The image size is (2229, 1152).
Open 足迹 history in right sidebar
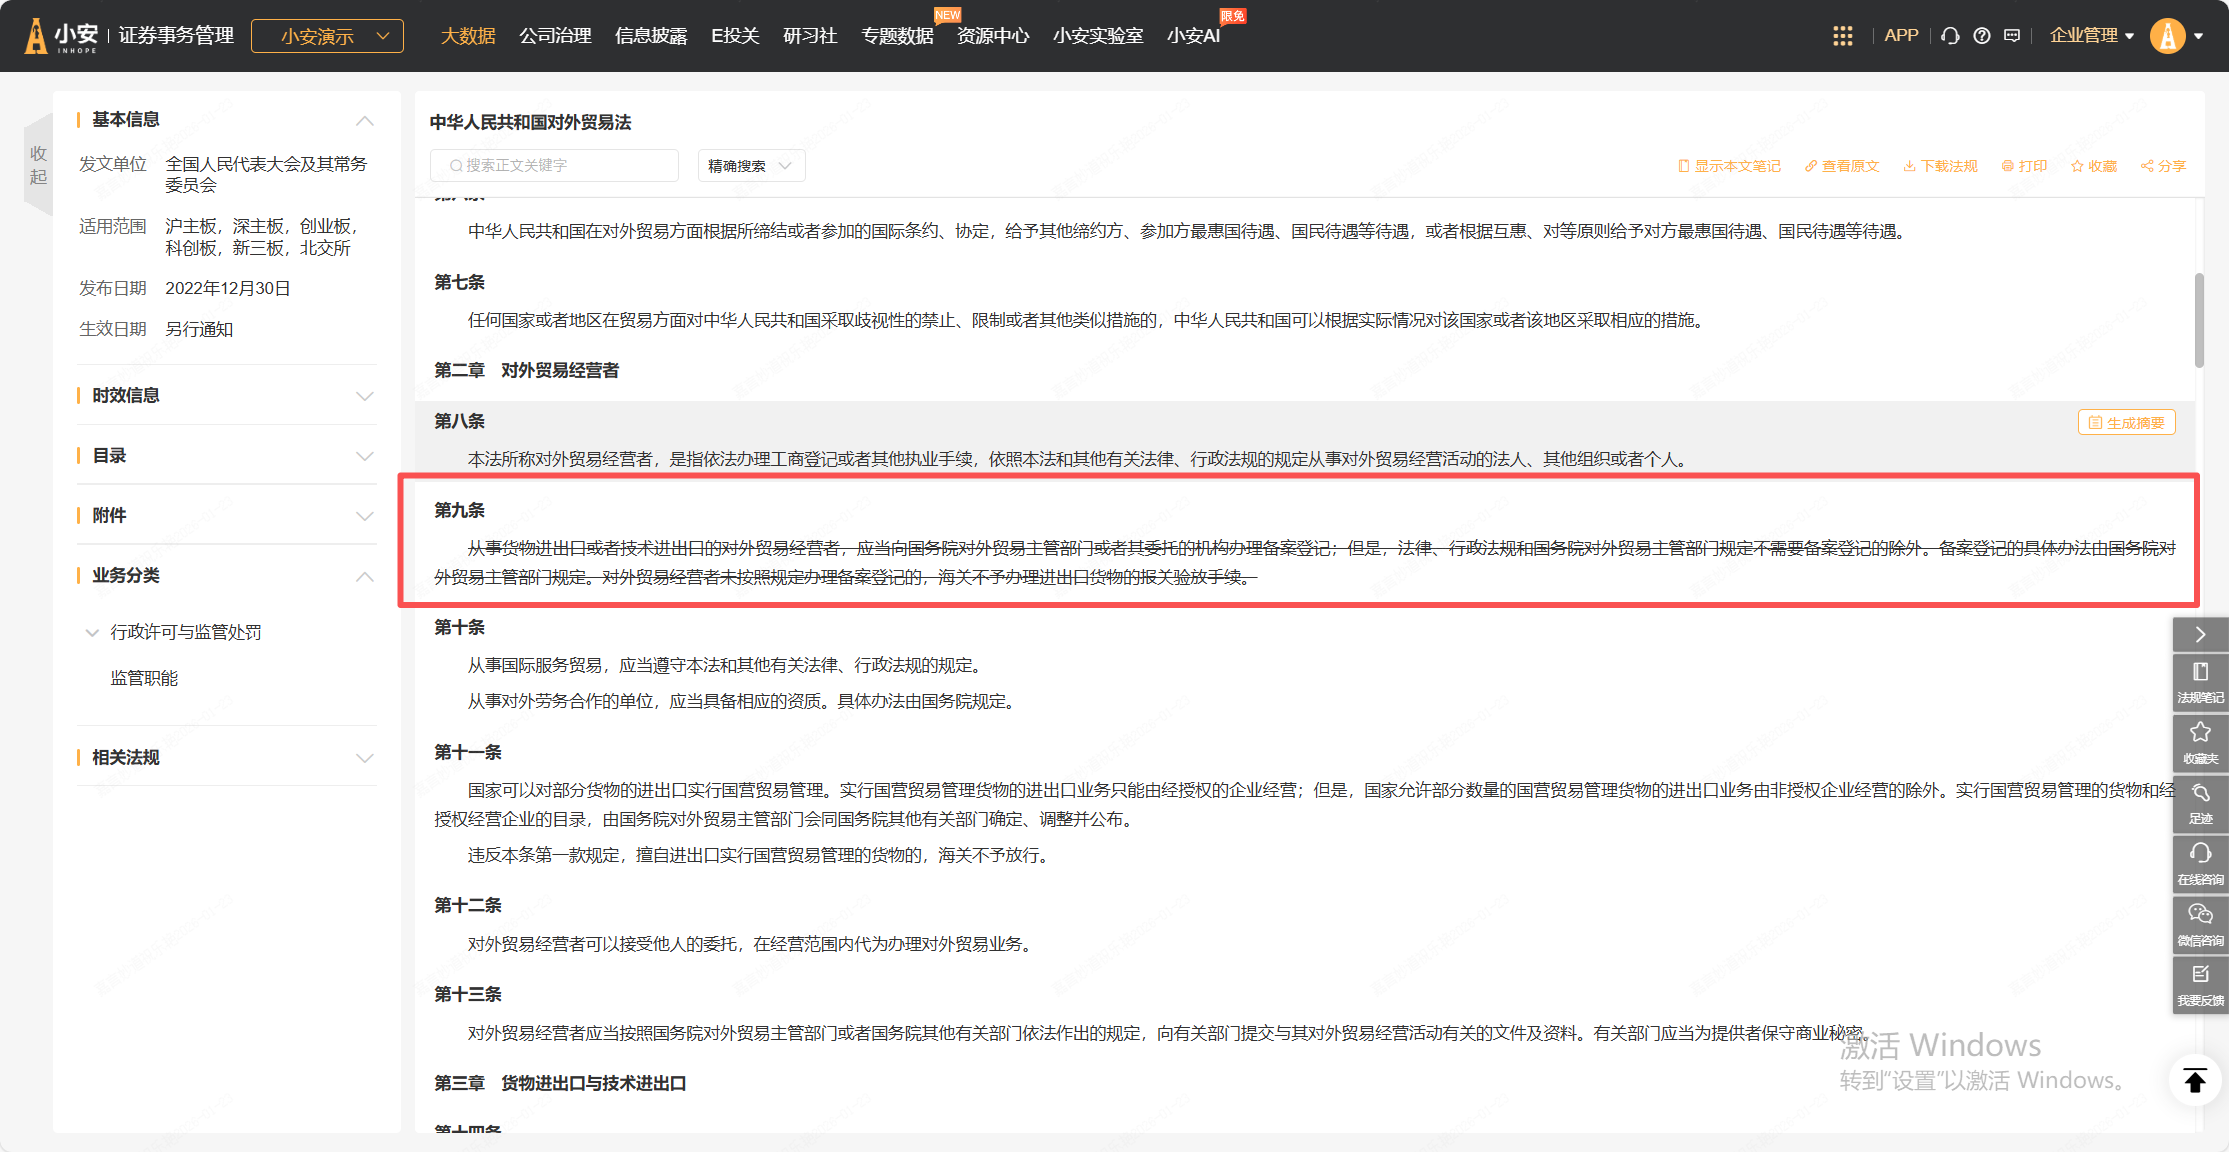[2200, 803]
